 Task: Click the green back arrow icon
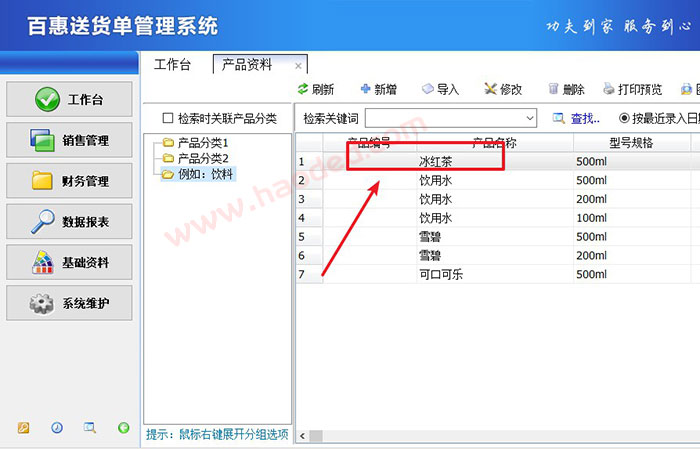pos(123,428)
